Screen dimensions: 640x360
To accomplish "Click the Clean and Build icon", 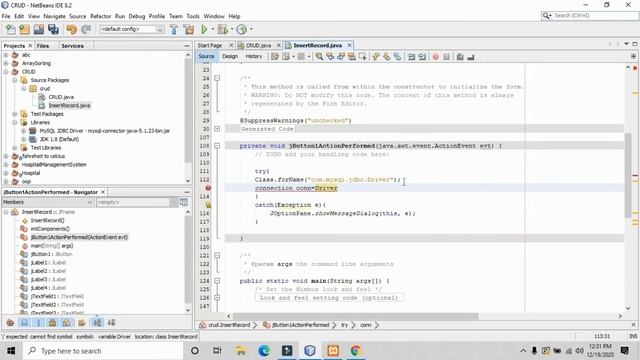I will tap(189, 29).
